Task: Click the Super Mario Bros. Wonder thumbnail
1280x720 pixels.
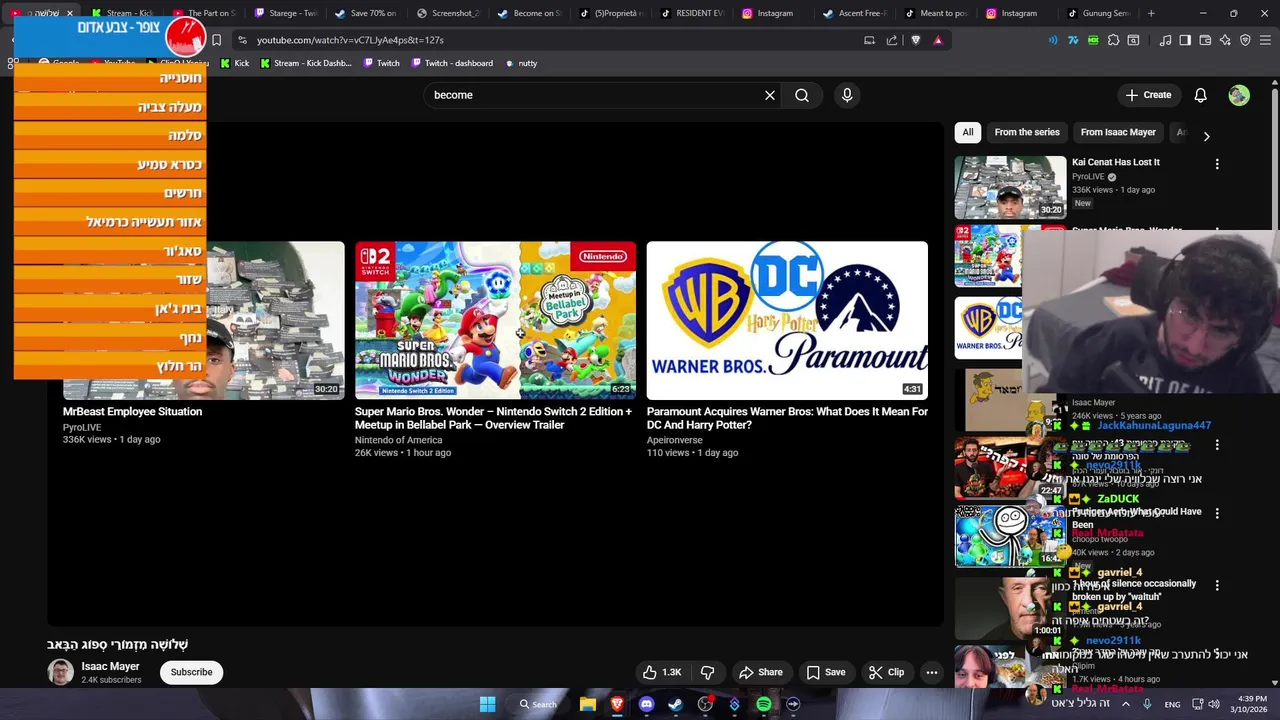Action: tap(495, 320)
